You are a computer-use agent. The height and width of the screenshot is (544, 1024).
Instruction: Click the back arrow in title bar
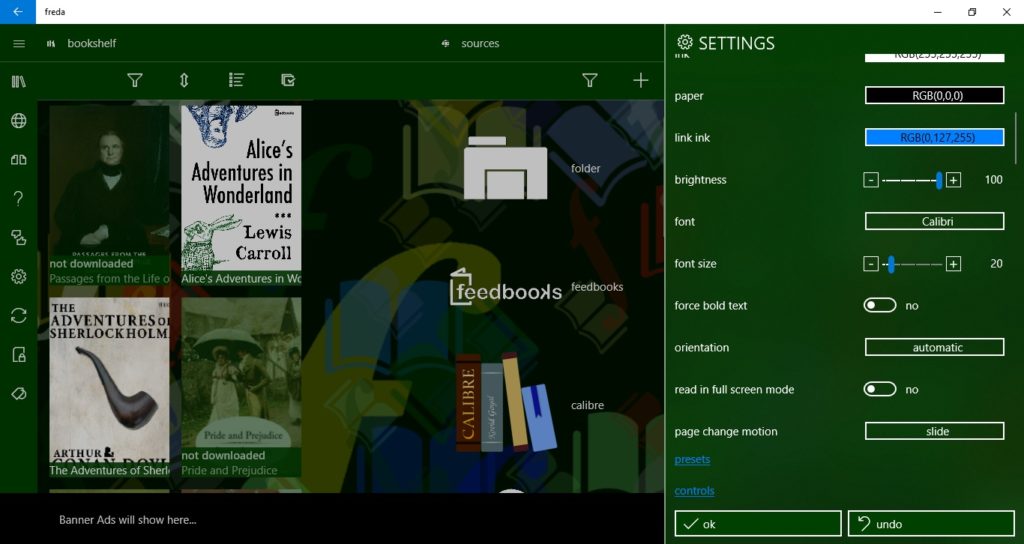[18, 12]
